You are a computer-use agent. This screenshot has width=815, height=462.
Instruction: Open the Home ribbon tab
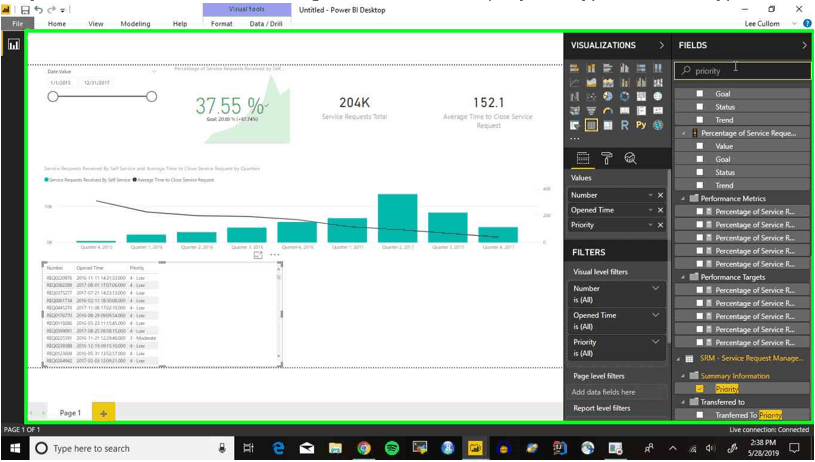(57, 24)
